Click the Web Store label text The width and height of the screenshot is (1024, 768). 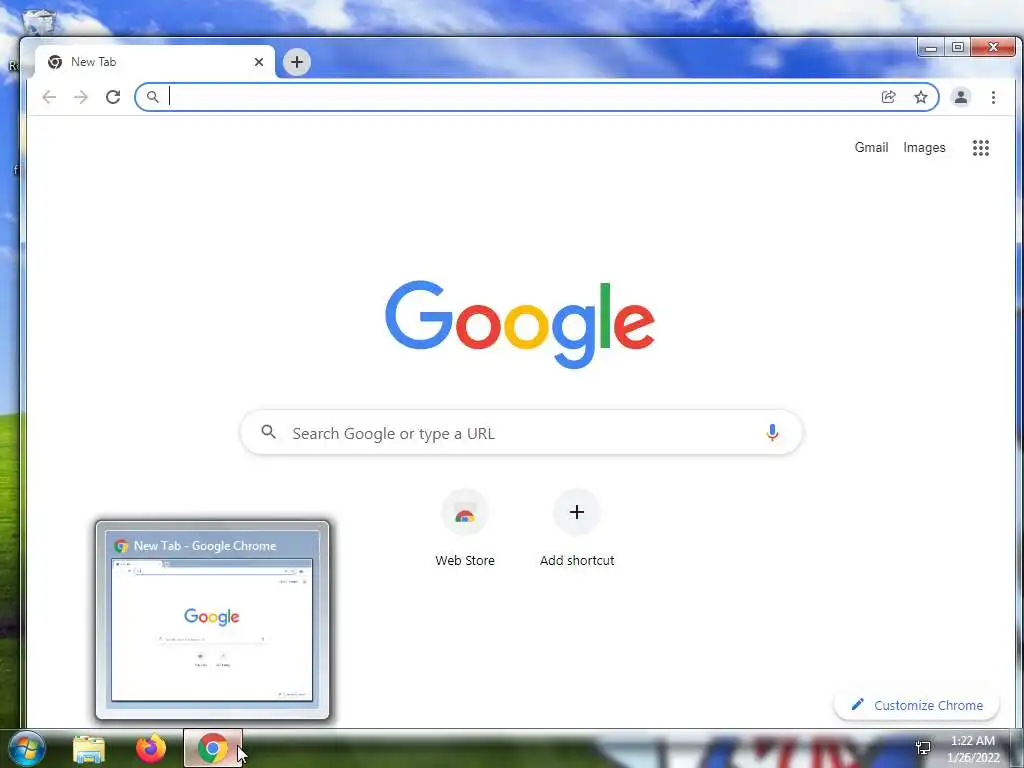tap(465, 560)
